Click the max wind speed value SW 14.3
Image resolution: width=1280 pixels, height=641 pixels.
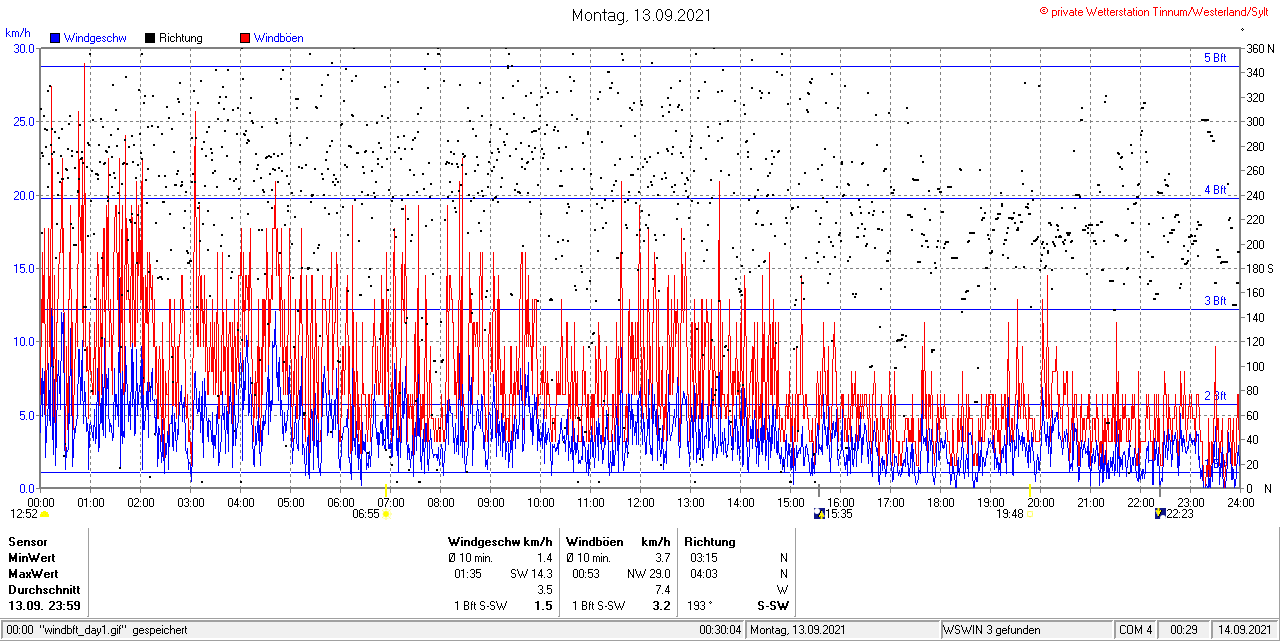coord(531,574)
